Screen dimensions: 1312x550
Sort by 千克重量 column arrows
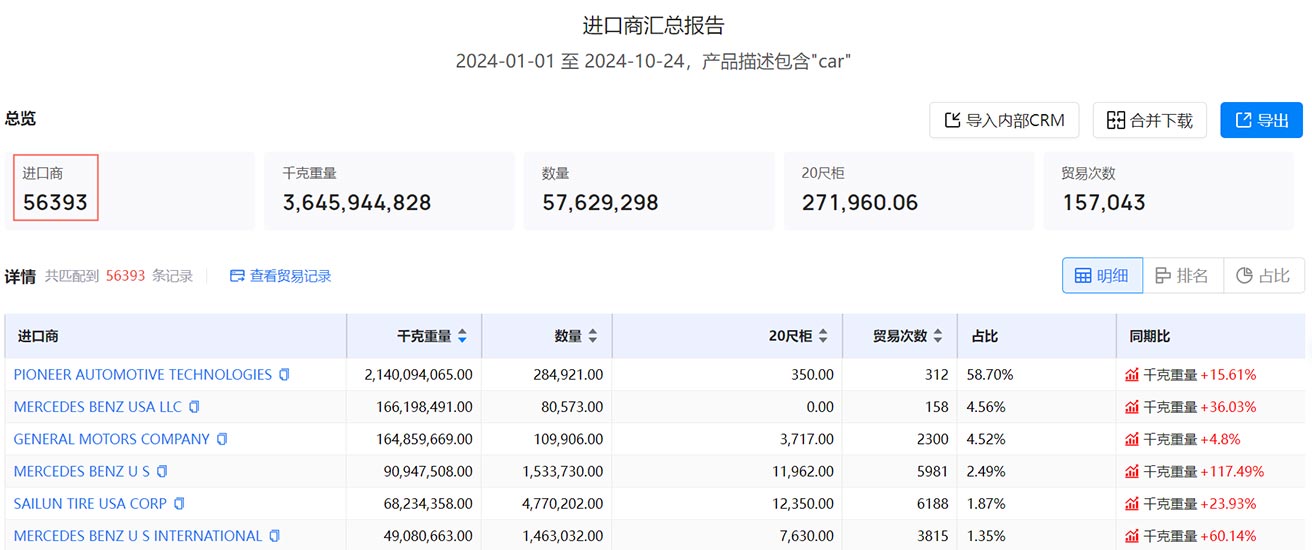pos(462,337)
